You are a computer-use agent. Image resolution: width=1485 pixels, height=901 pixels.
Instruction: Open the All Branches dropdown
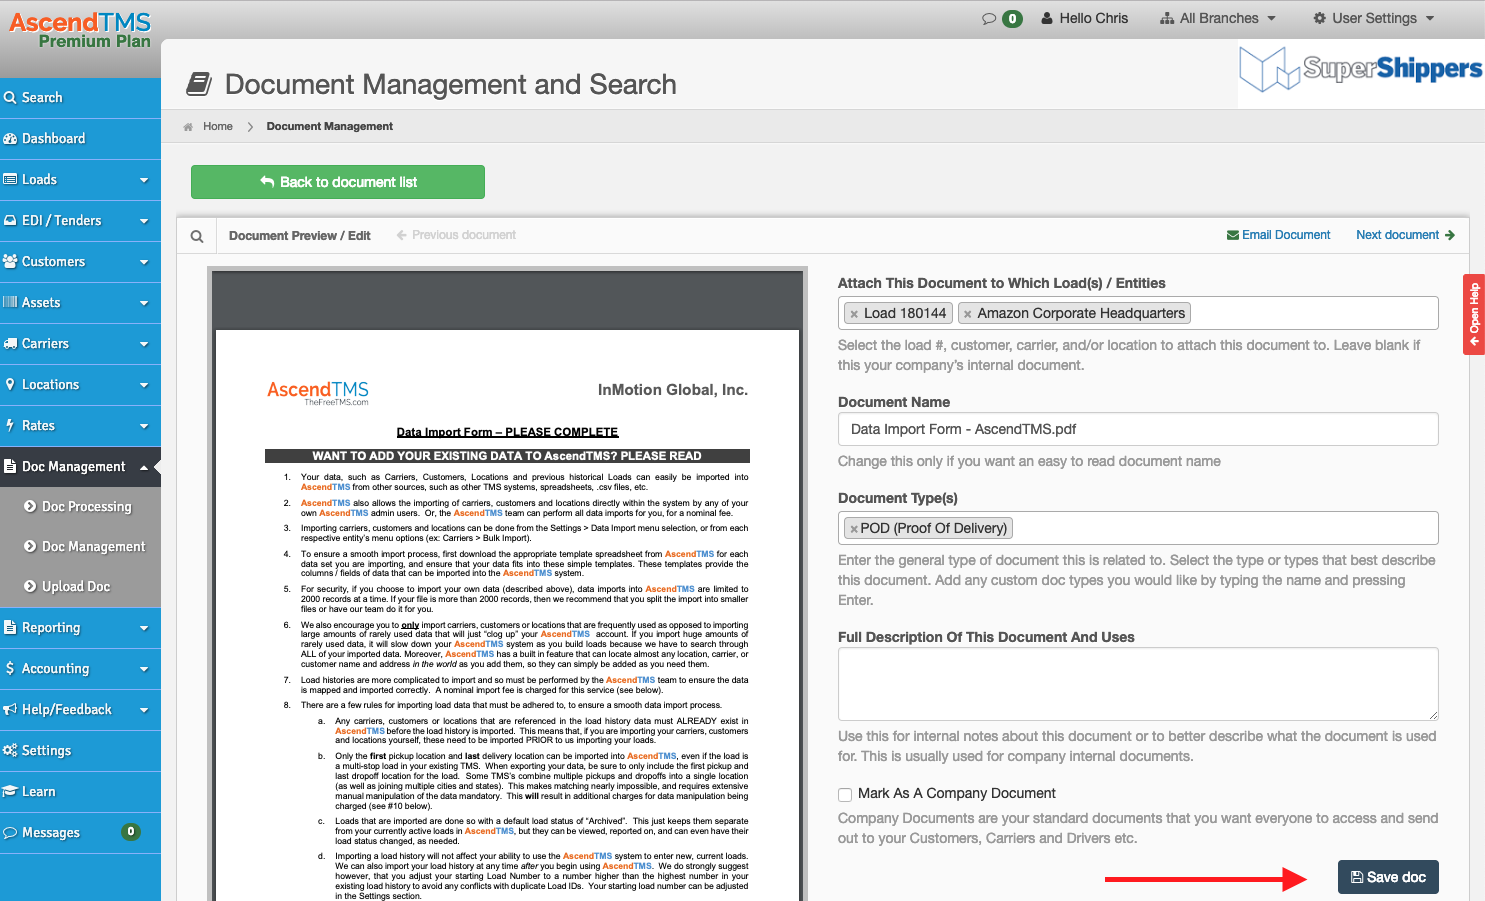tap(1218, 18)
